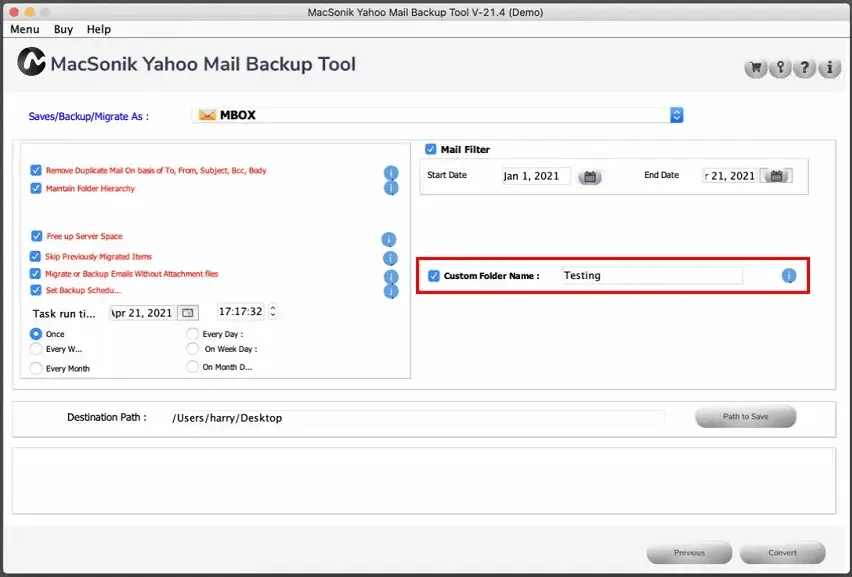The image size is (852, 577).
Task: Select the On Week Day radio button
Action: [192, 348]
